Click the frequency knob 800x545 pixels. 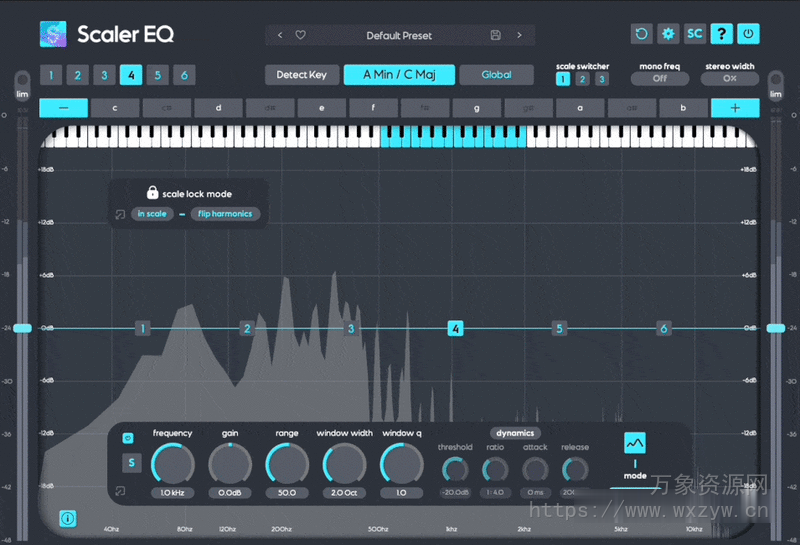[x=172, y=464]
